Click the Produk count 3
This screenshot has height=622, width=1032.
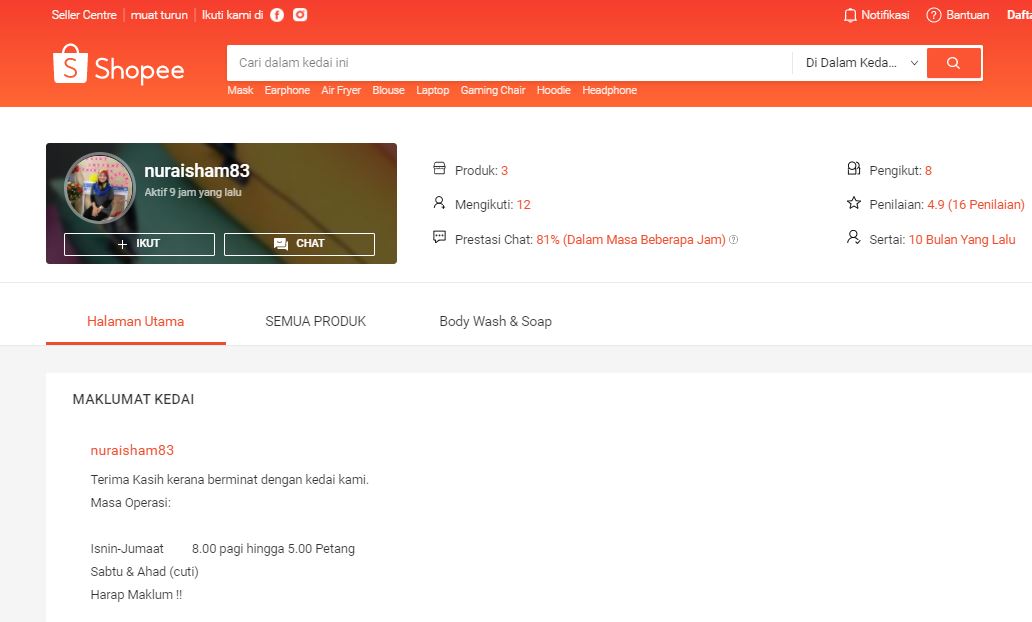click(x=504, y=170)
